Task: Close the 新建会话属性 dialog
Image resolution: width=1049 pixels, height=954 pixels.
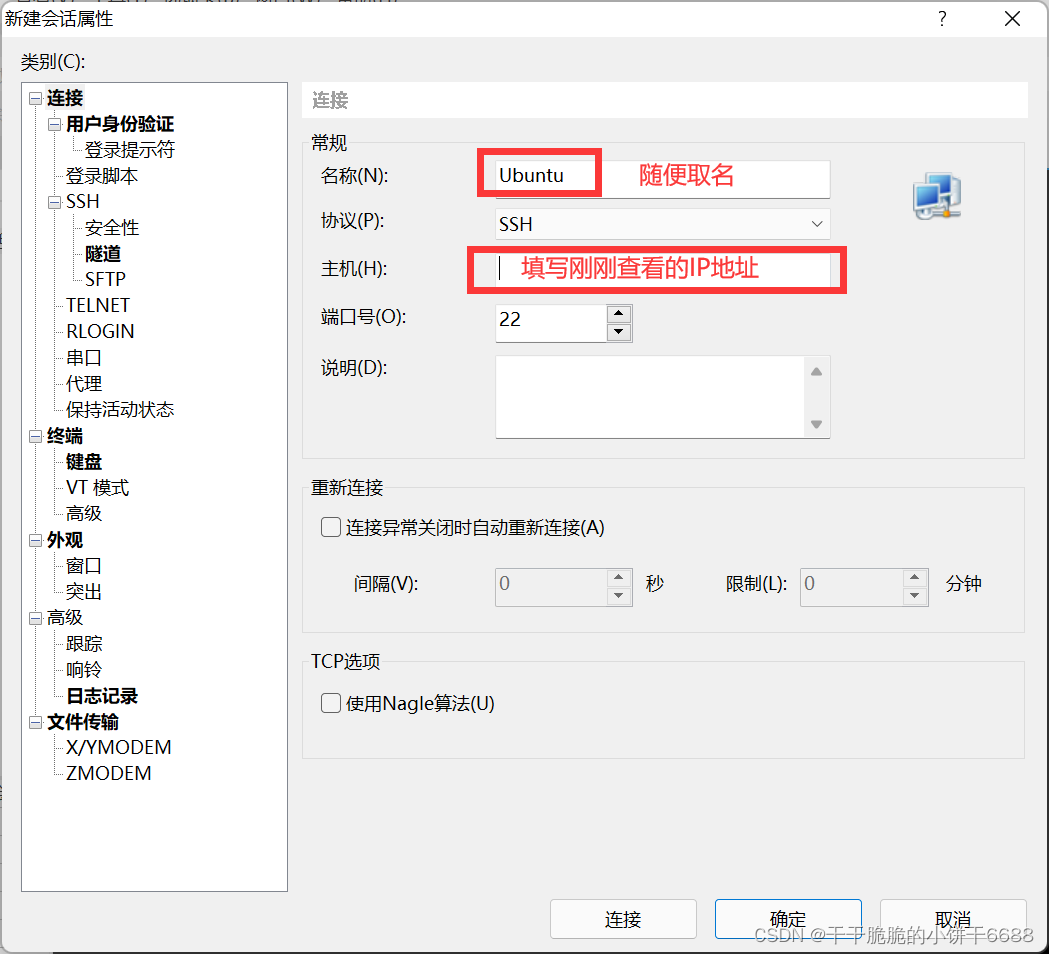Action: point(1012,19)
